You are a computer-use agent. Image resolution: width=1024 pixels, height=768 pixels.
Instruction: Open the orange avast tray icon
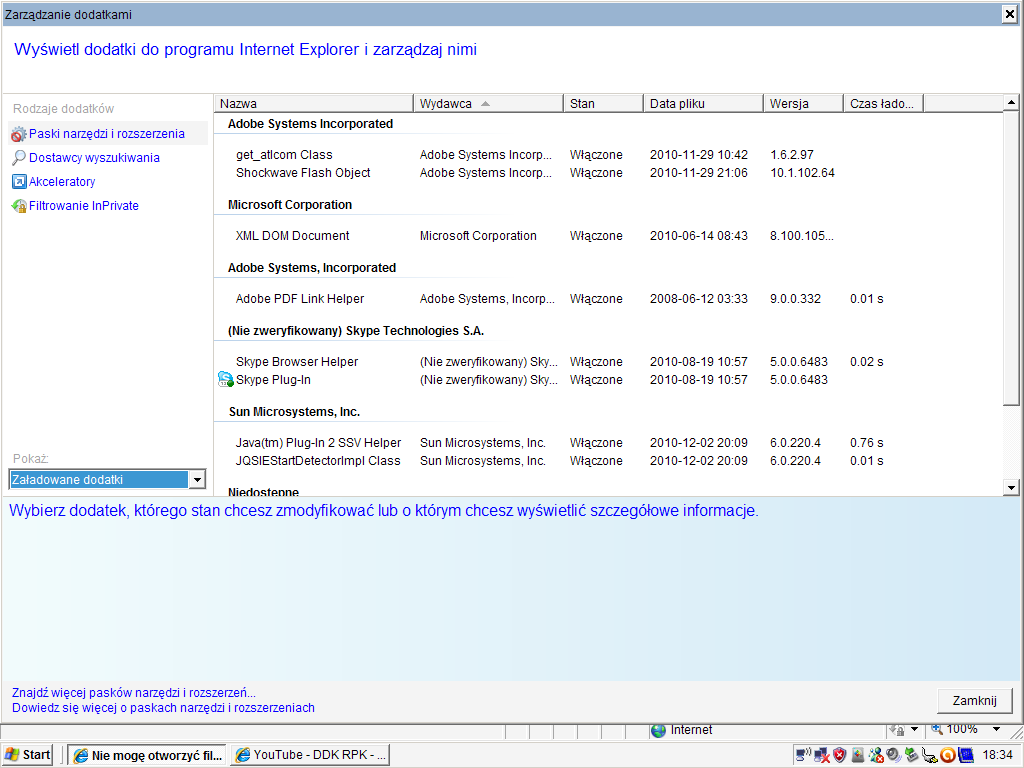[x=948, y=755]
